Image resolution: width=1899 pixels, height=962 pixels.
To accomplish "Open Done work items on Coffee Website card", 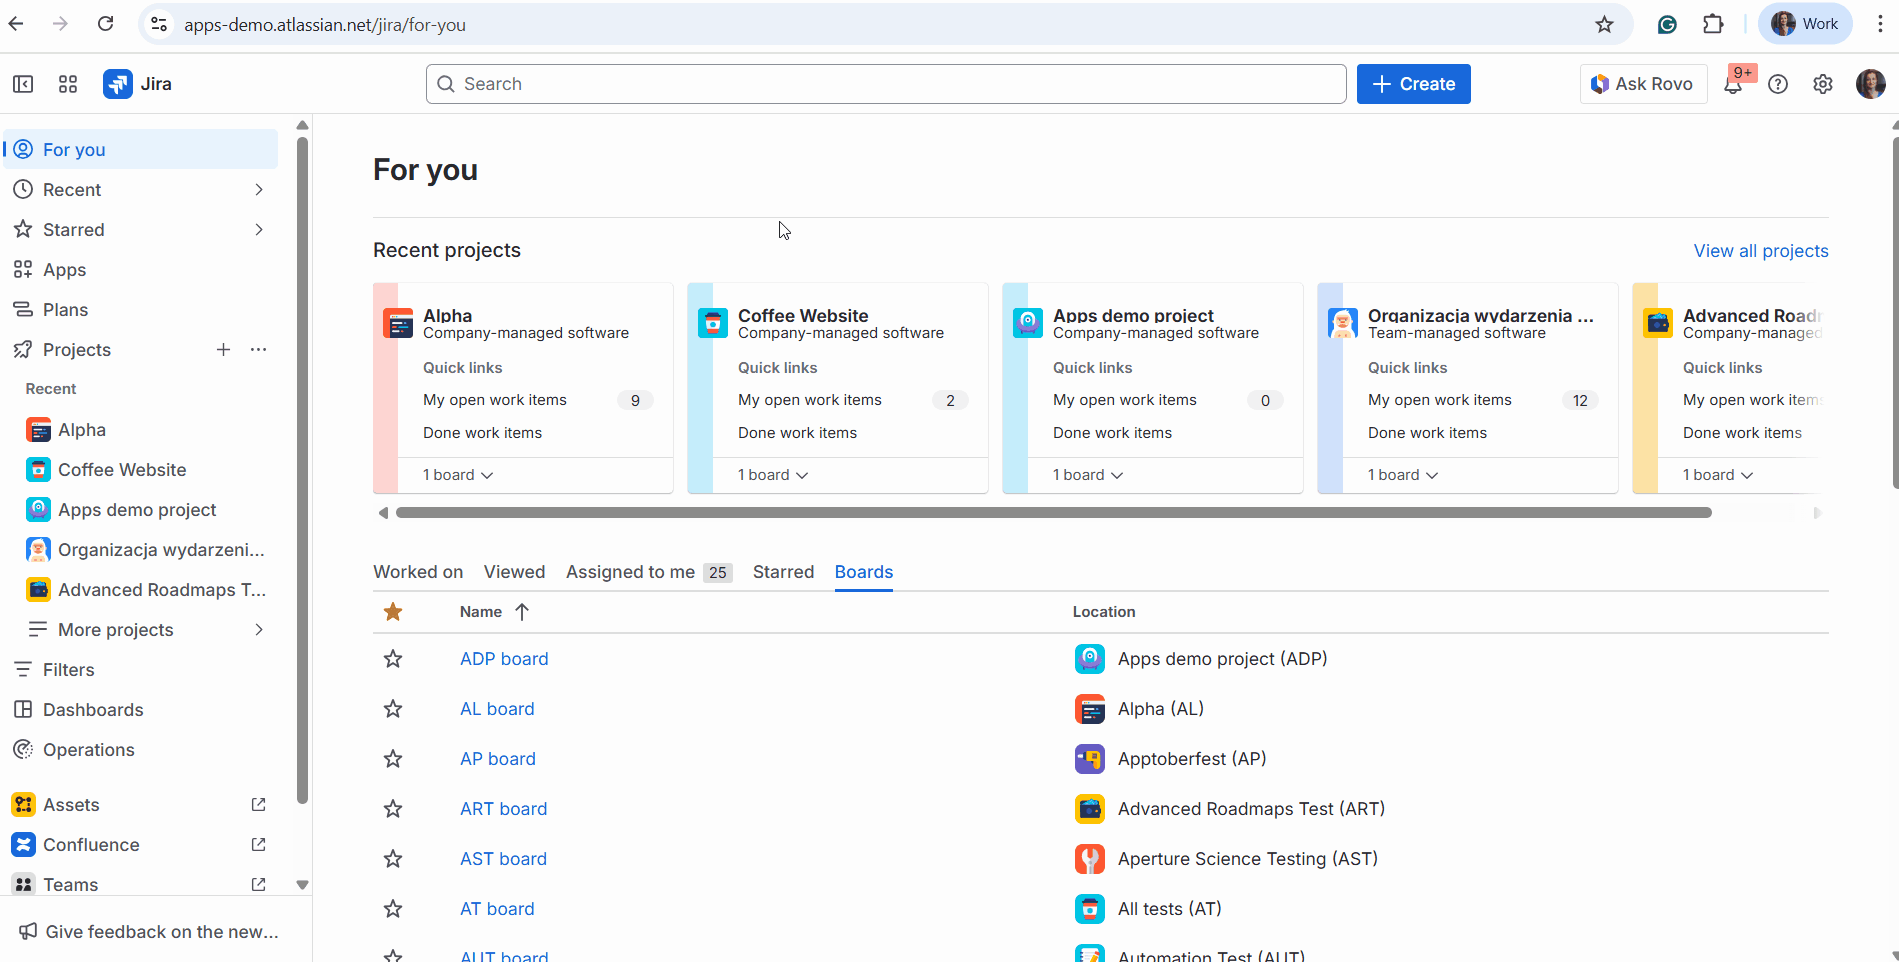I will coord(797,433).
